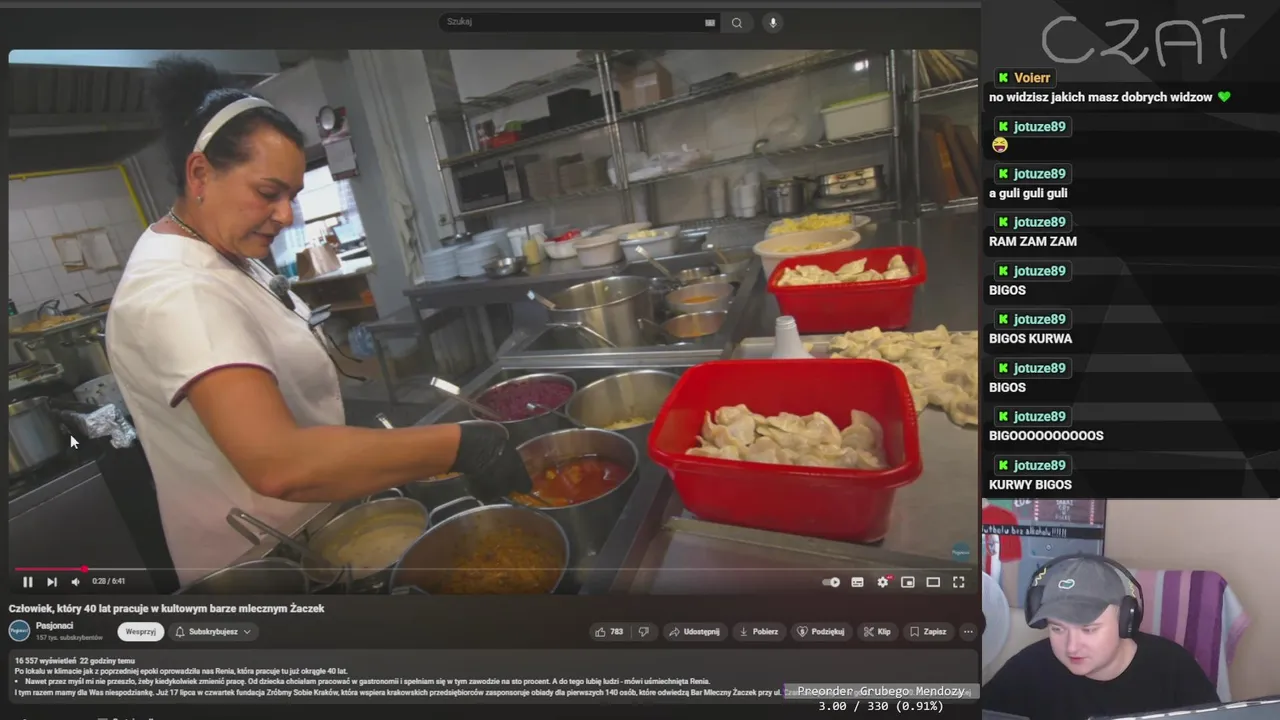
Task: Click the Zapisz save button
Action: tap(928, 632)
